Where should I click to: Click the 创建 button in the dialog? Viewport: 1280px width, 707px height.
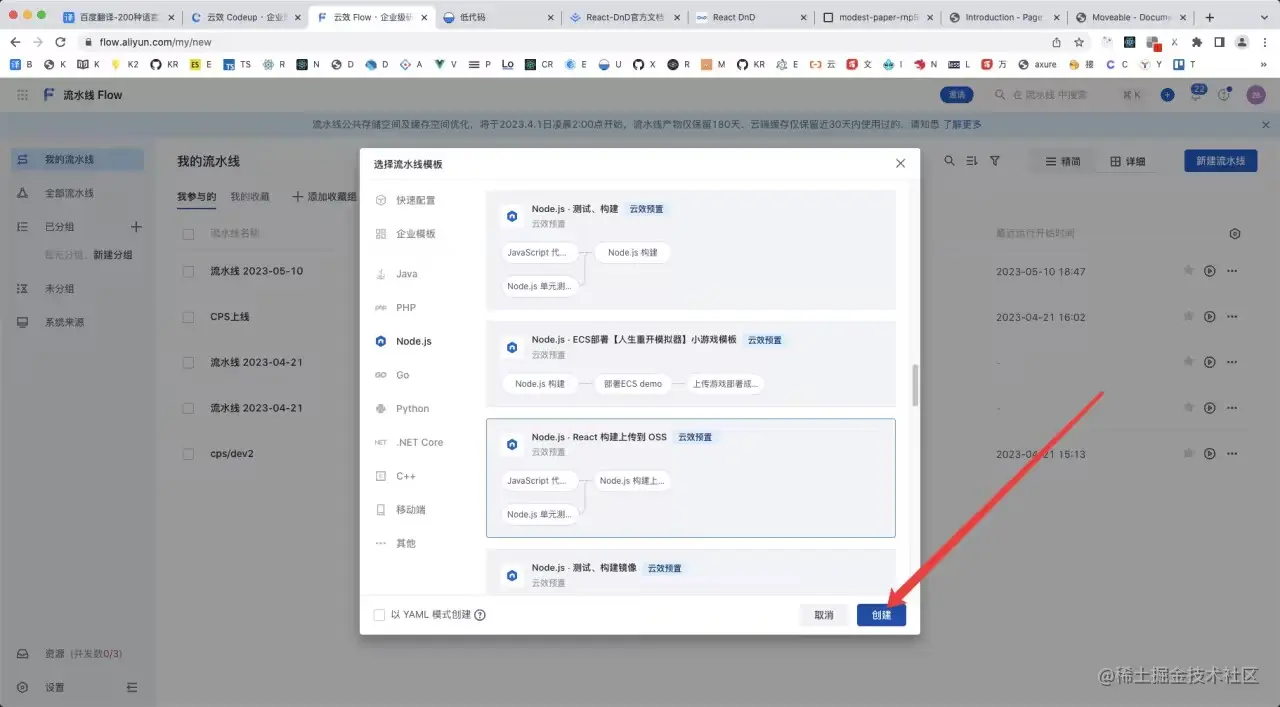[x=881, y=615]
